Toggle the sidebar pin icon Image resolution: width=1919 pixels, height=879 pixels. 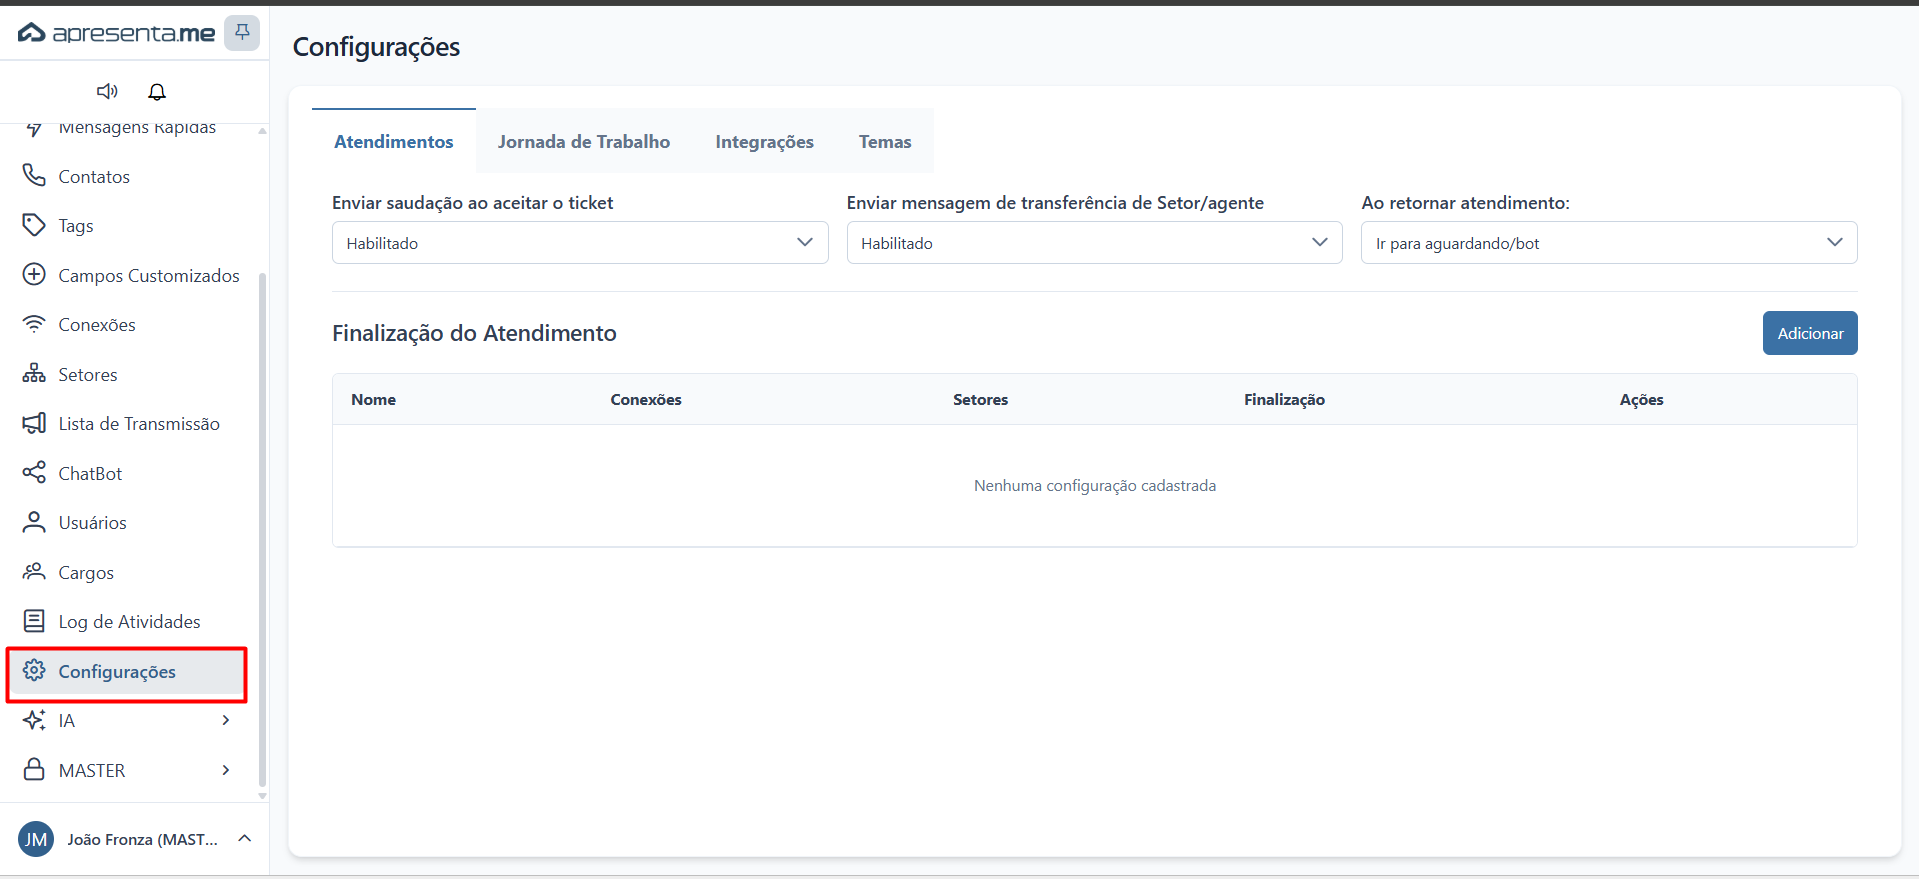[x=242, y=33]
